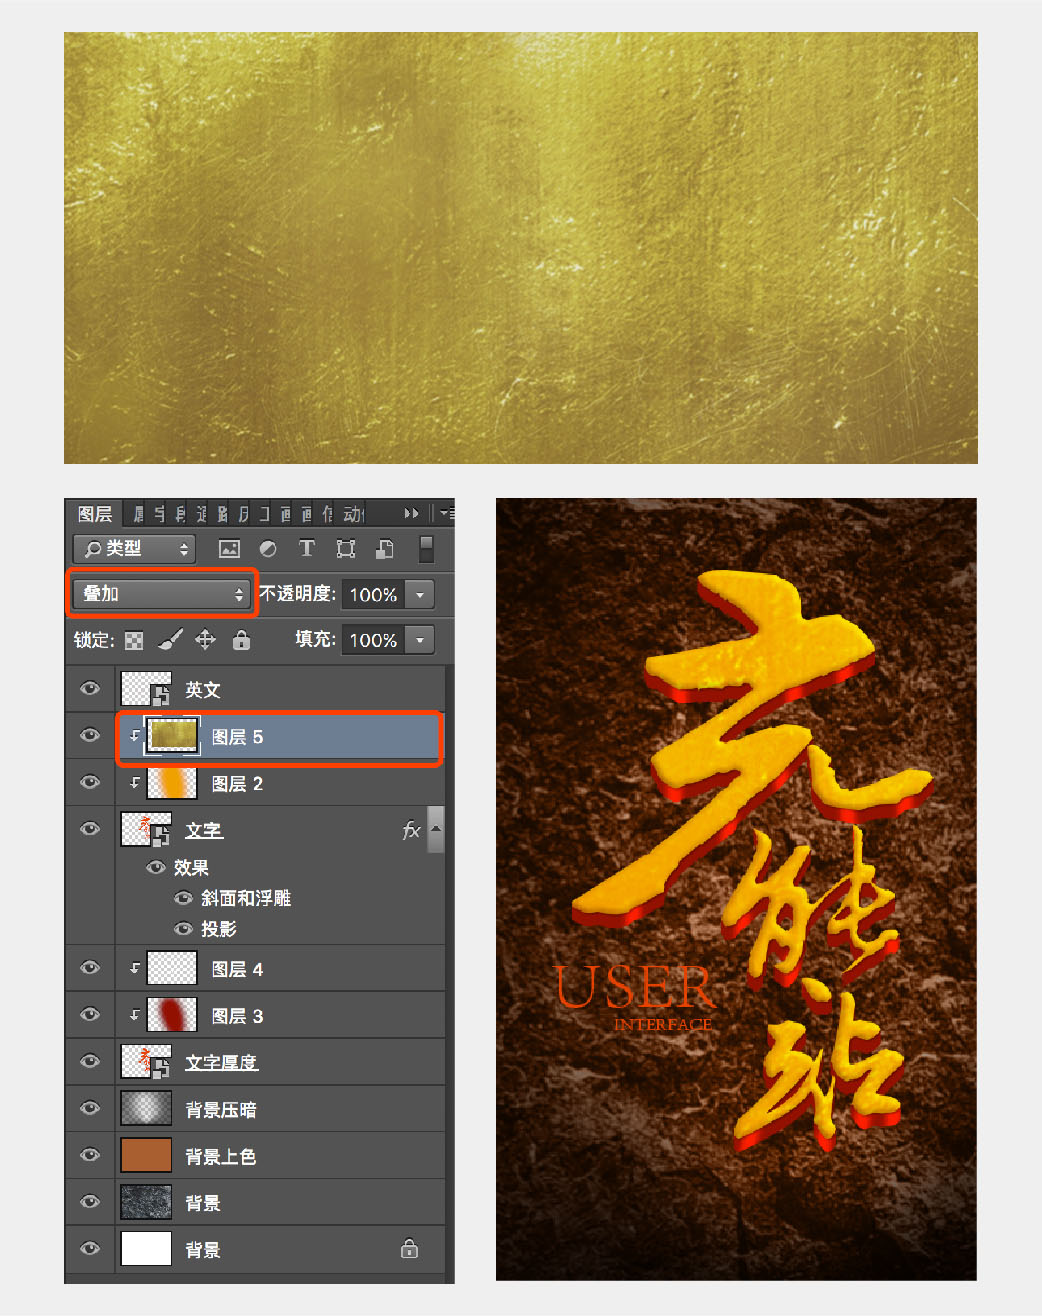Image resolution: width=1042 pixels, height=1316 pixels.
Task: Hide the 英文 layer
Action: (89, 688)
